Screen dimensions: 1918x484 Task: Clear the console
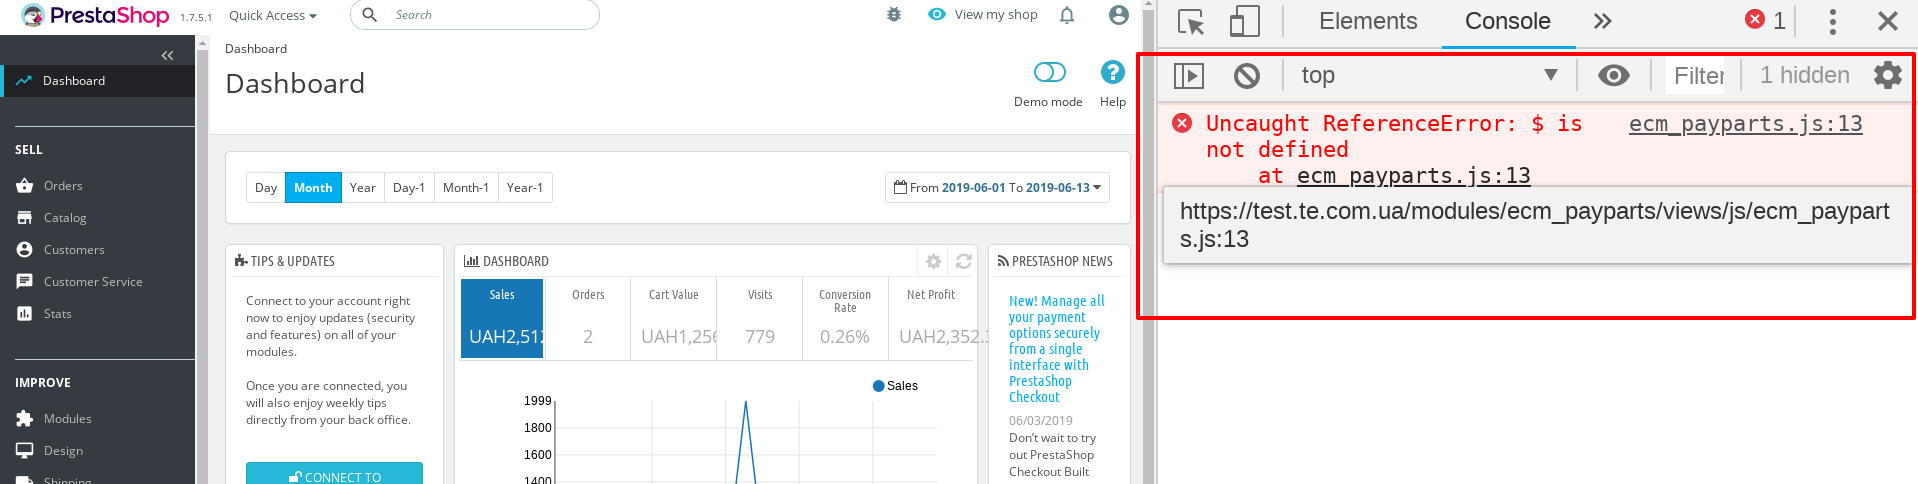click(x=1247, y=75)
